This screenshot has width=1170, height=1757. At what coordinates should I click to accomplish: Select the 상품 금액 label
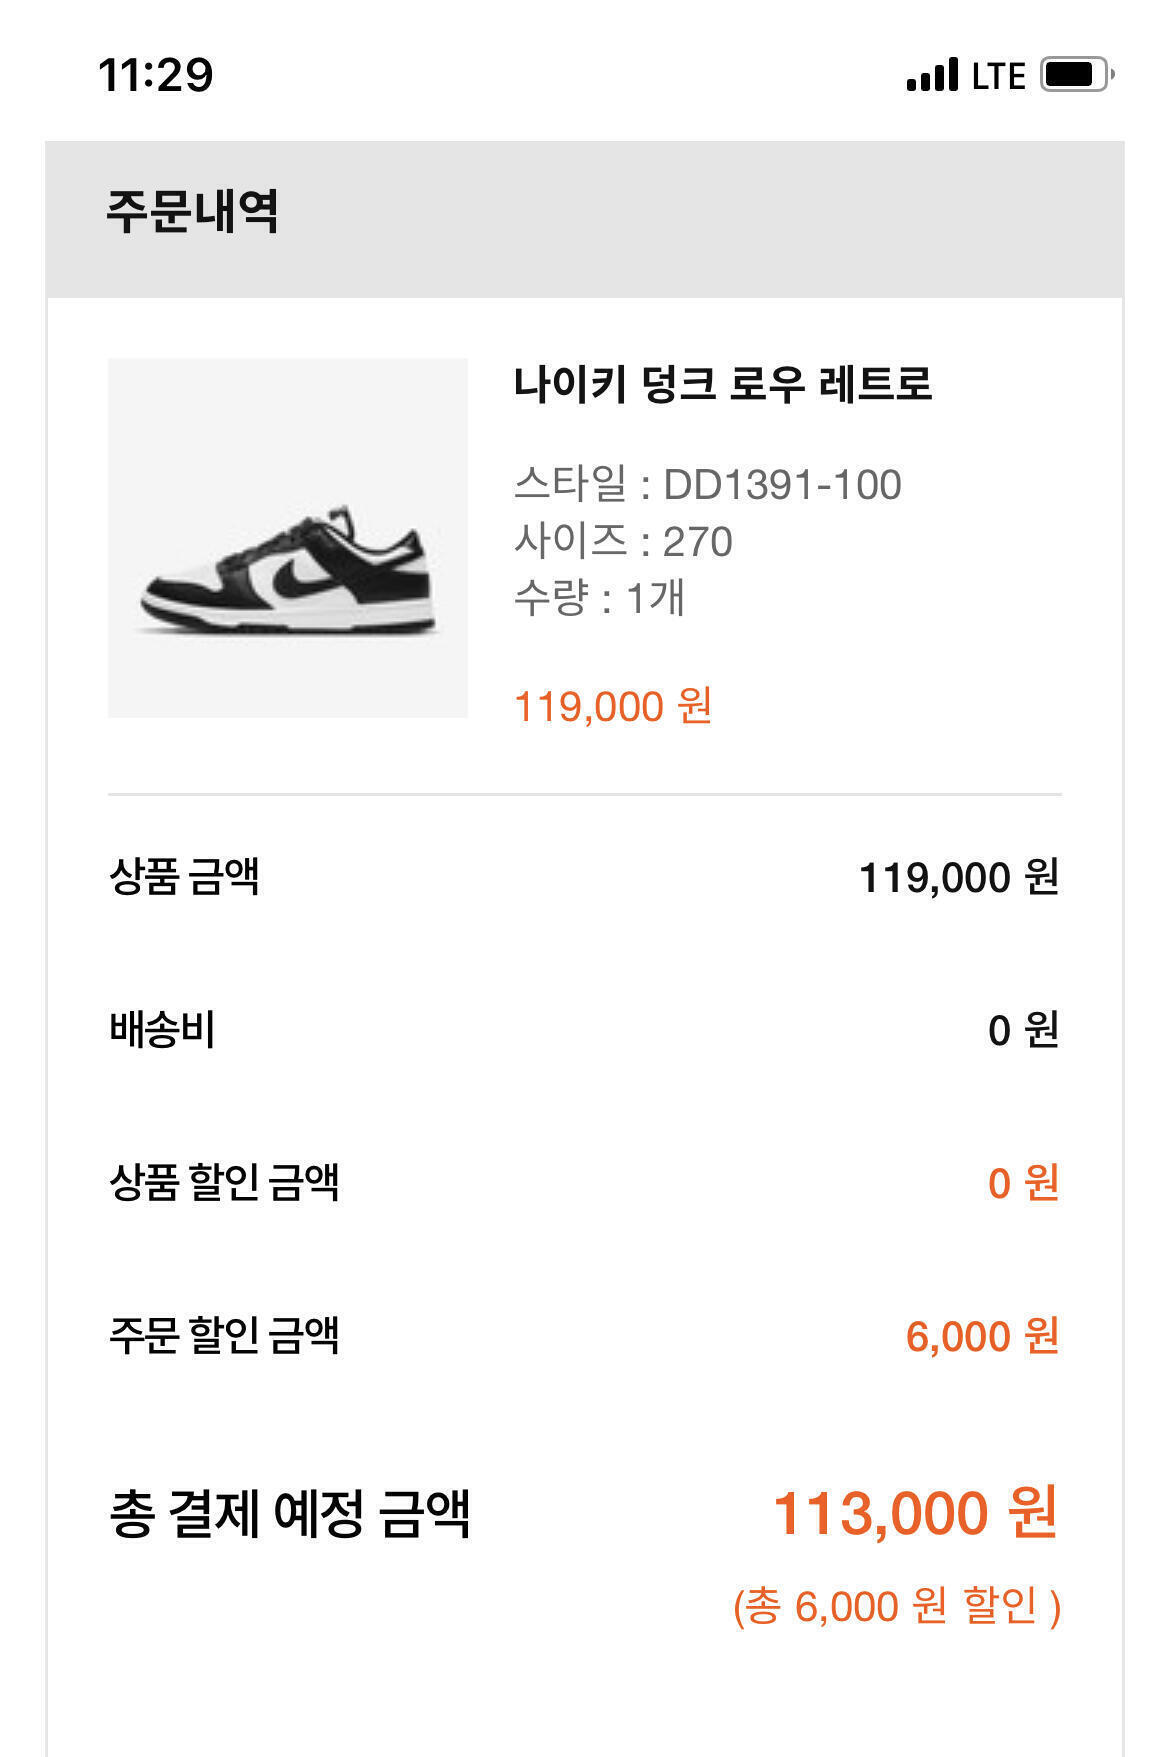pos(184,877)
